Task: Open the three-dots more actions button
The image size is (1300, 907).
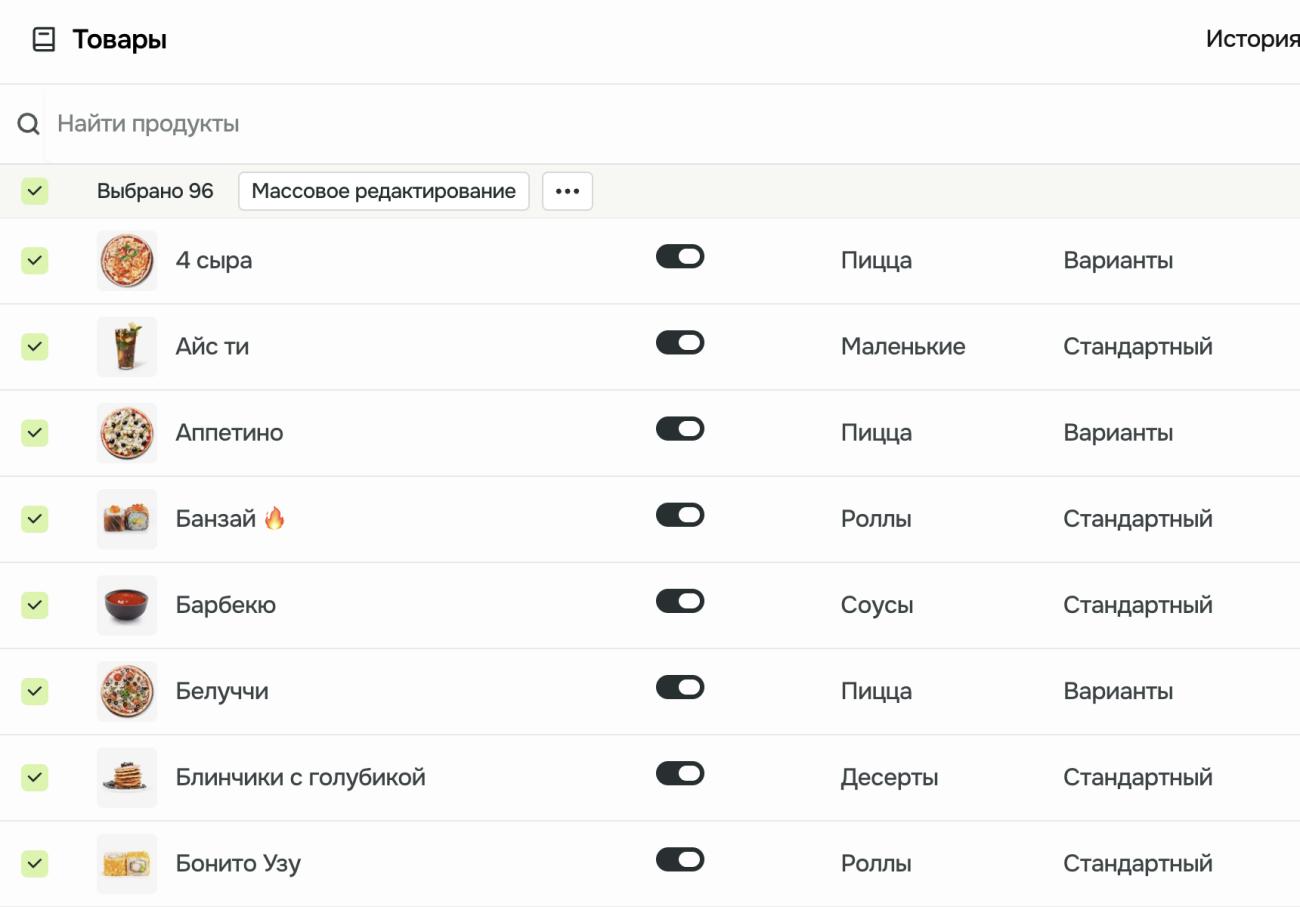Action: 567,191
